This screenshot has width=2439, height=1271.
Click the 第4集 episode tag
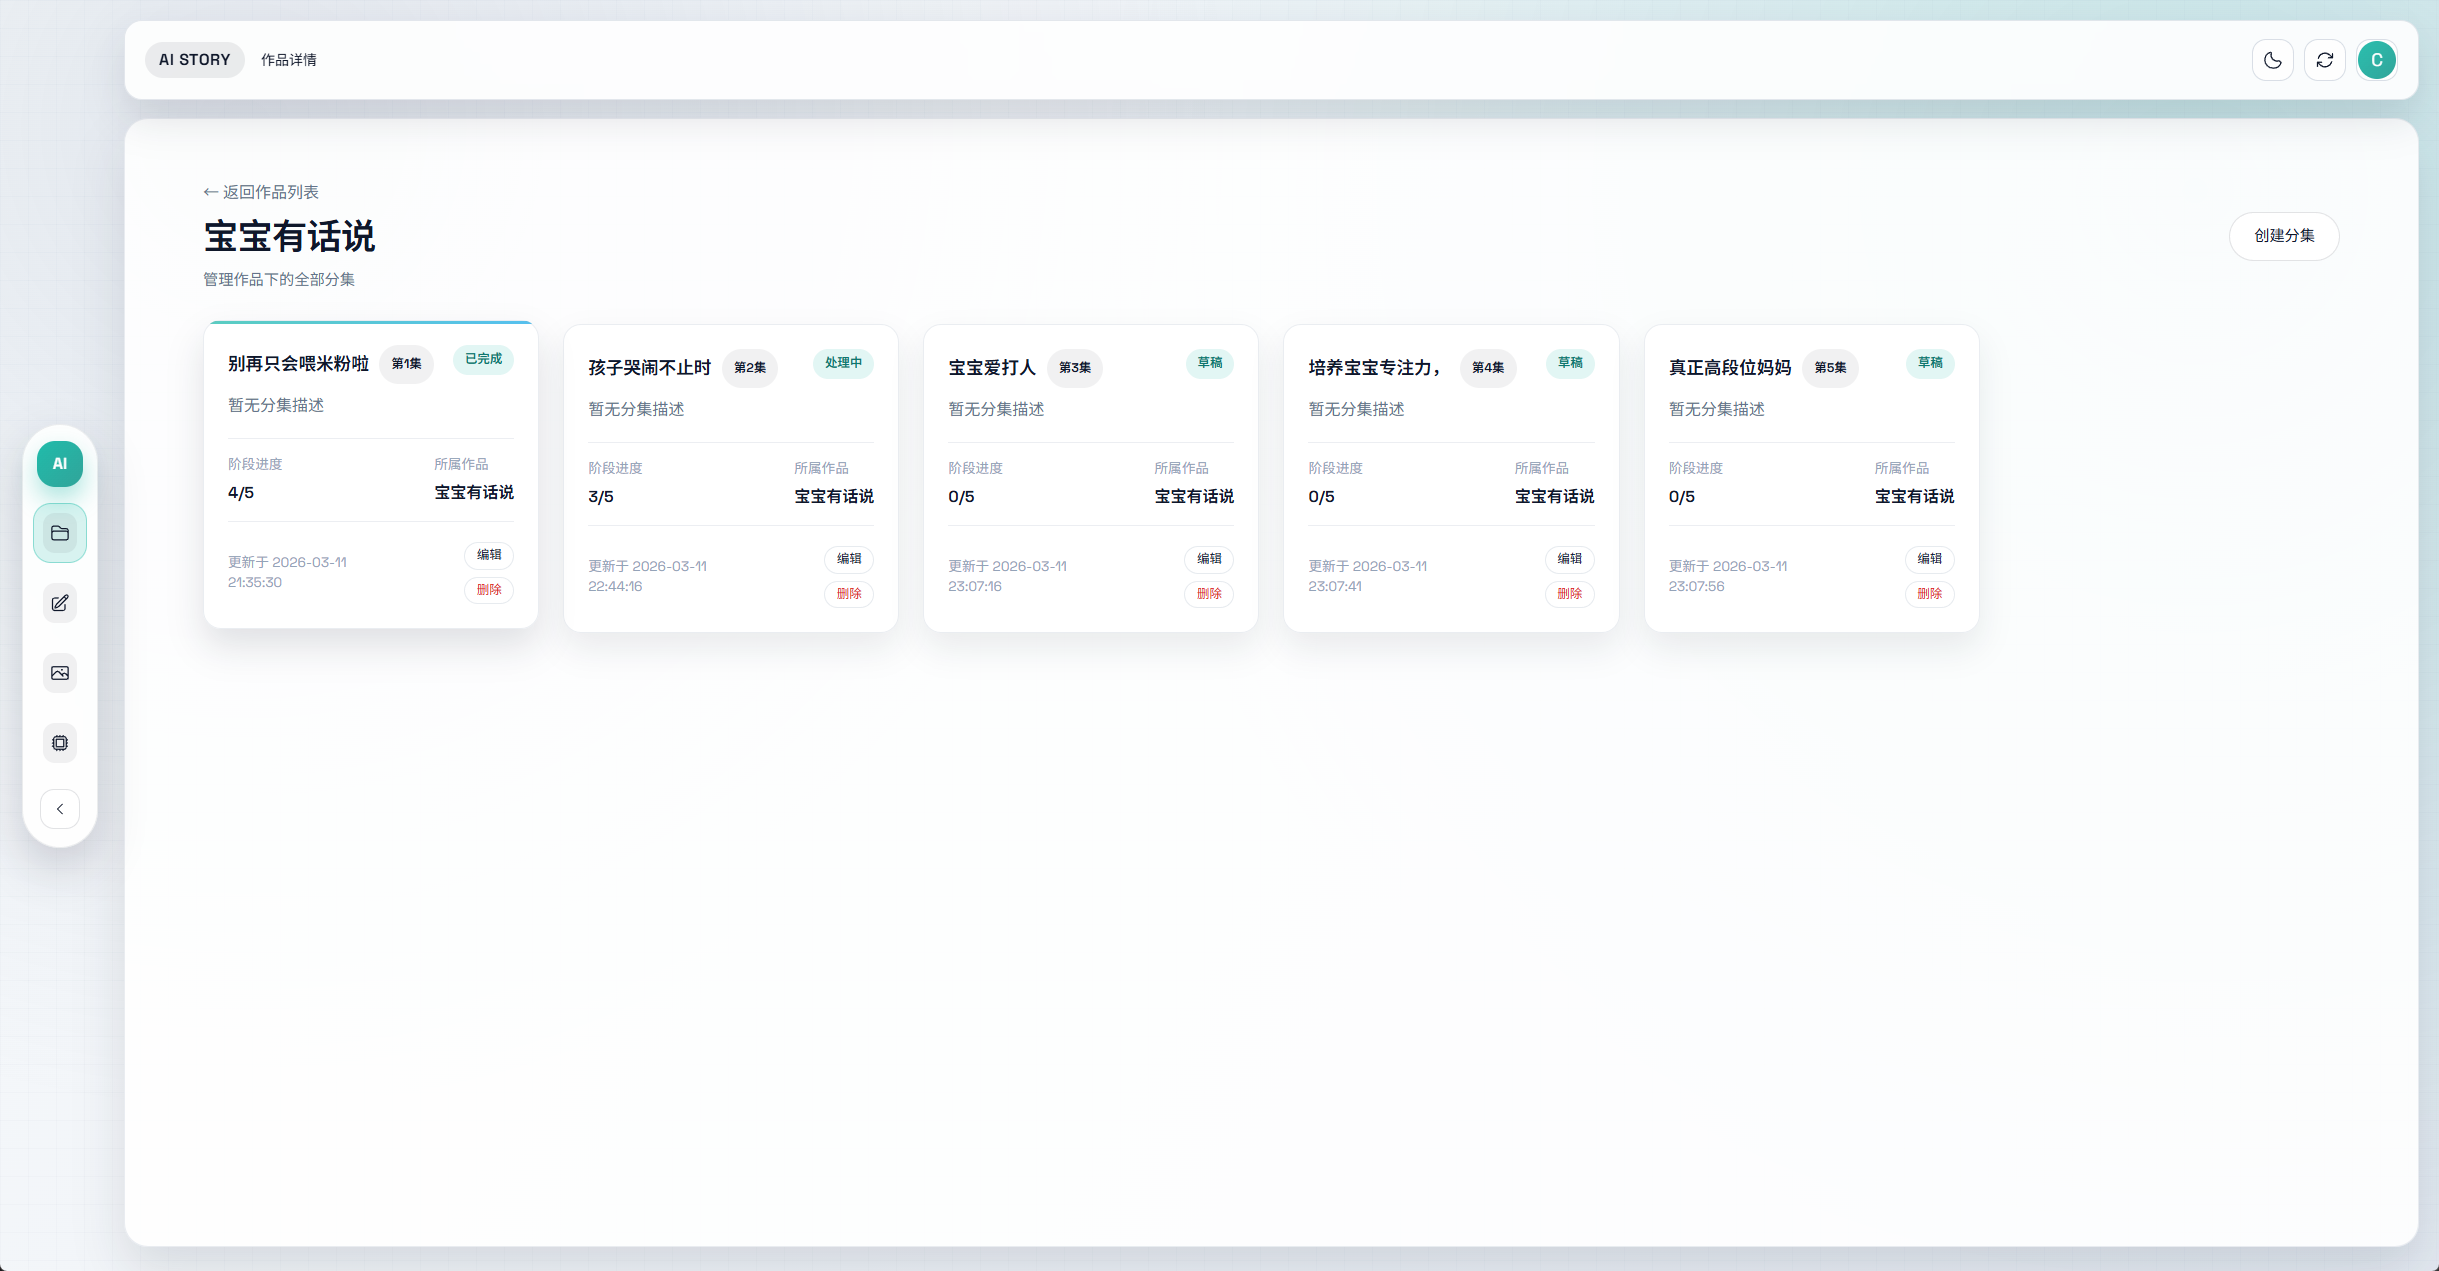1488,368
